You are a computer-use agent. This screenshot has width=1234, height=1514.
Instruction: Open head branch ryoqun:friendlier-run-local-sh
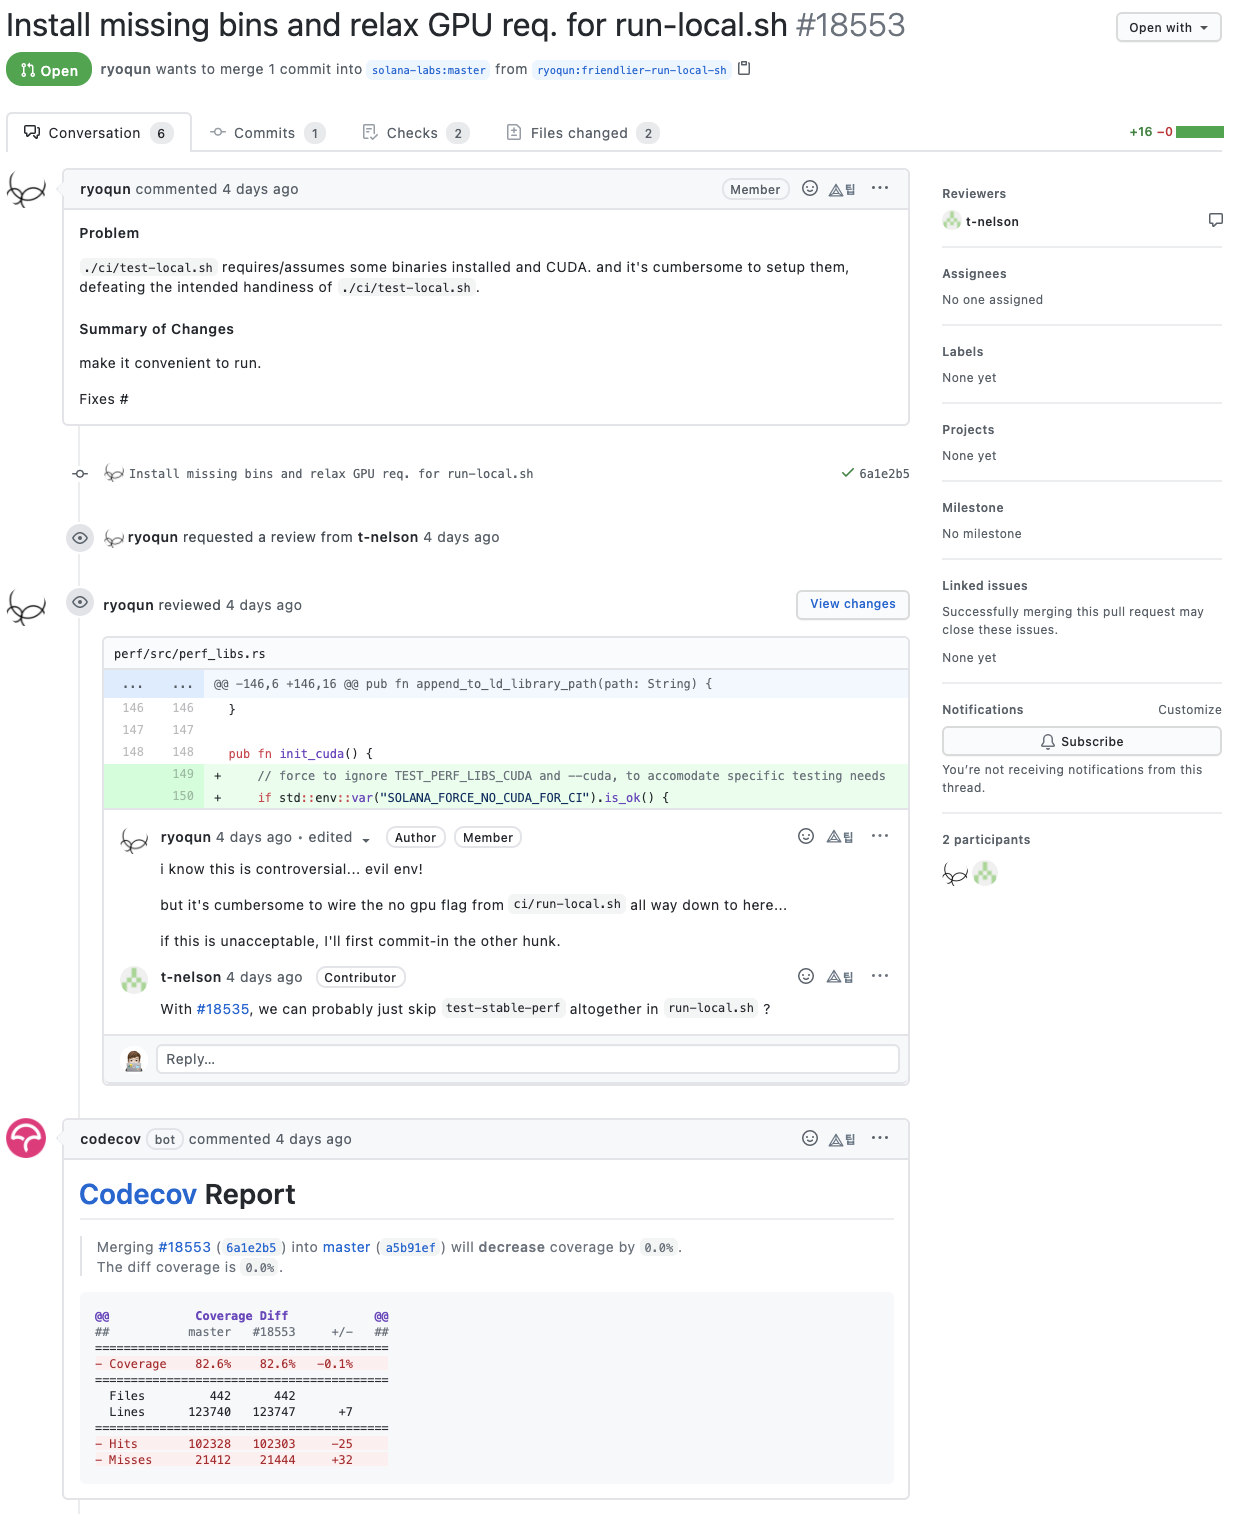tap(632, 70)
